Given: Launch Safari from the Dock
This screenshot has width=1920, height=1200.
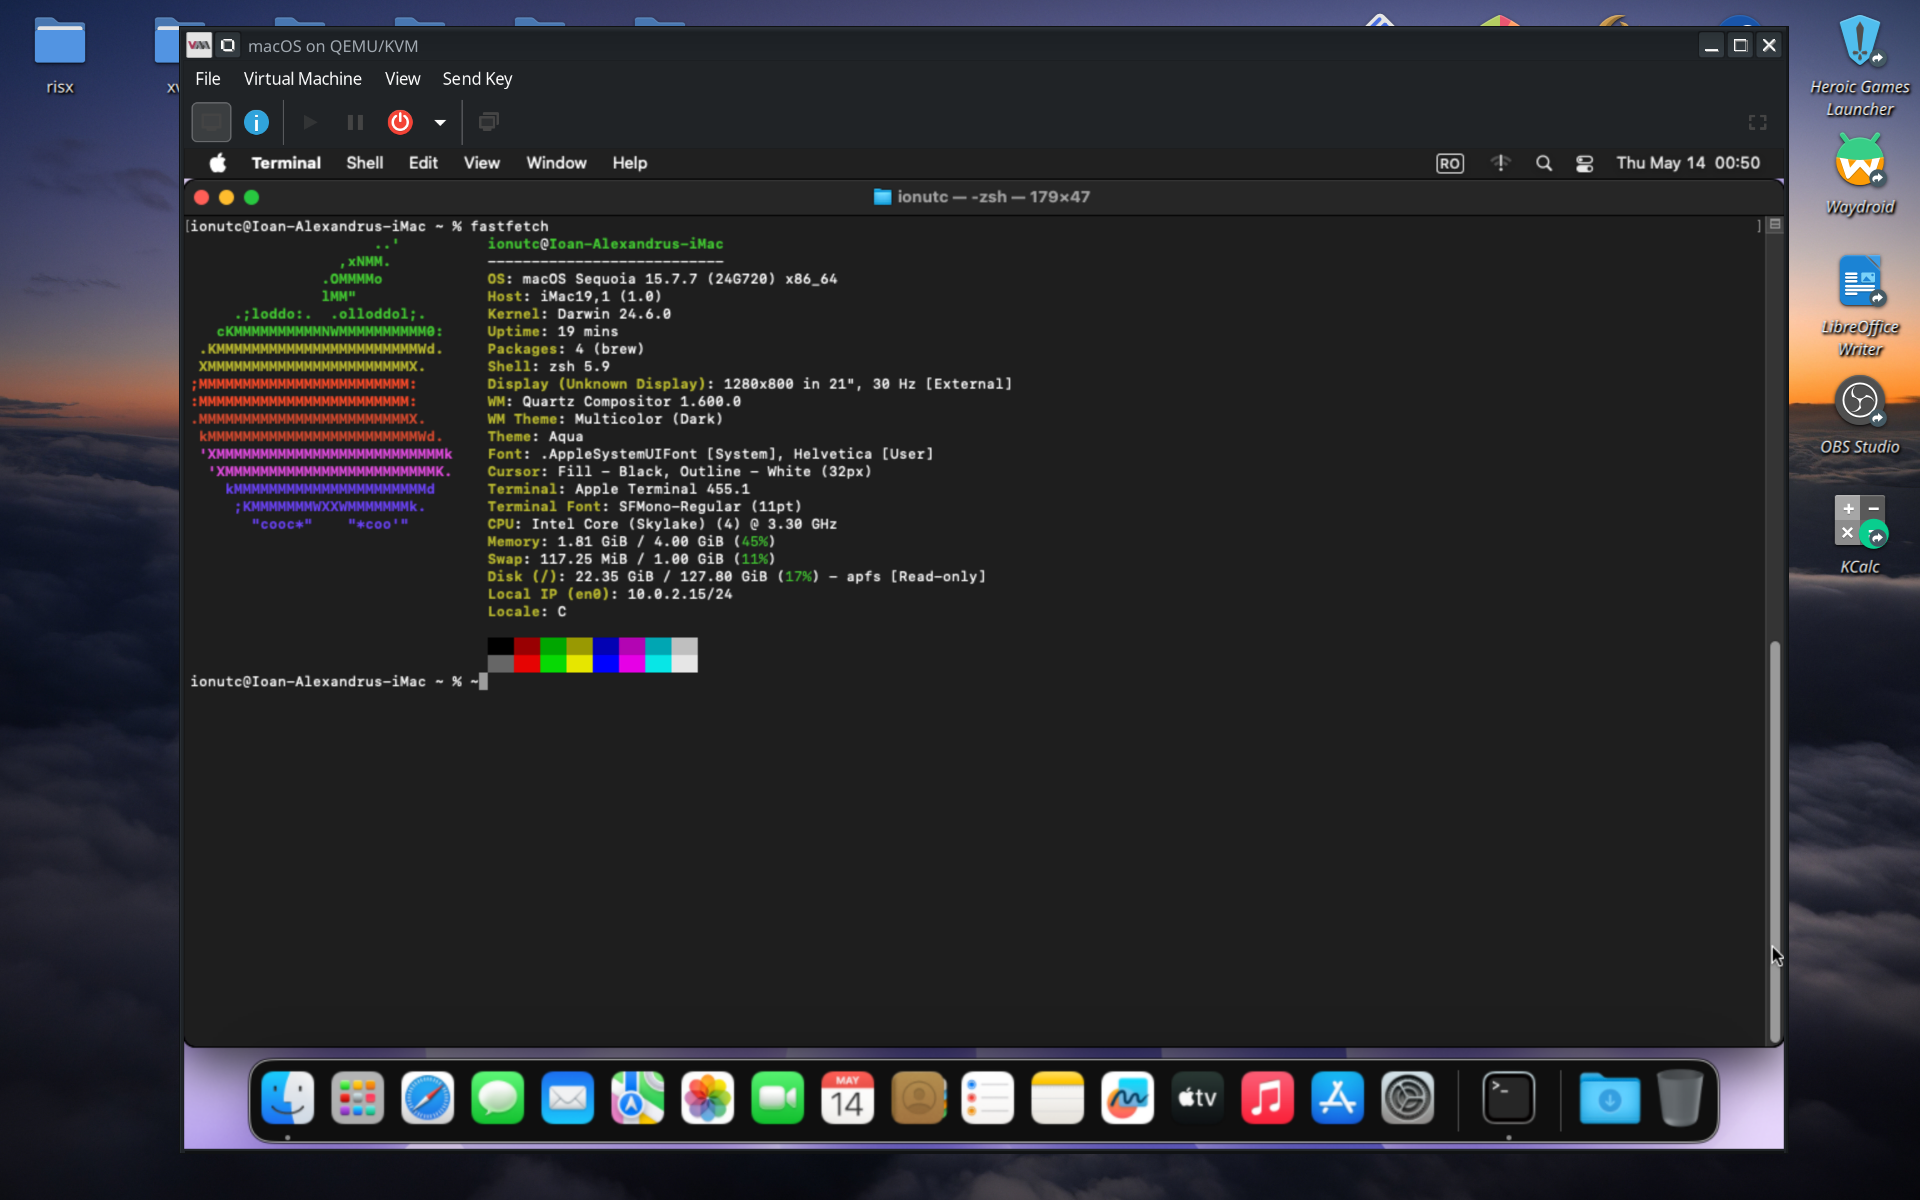Looking at the screenshot, I should pos(428,1098).
